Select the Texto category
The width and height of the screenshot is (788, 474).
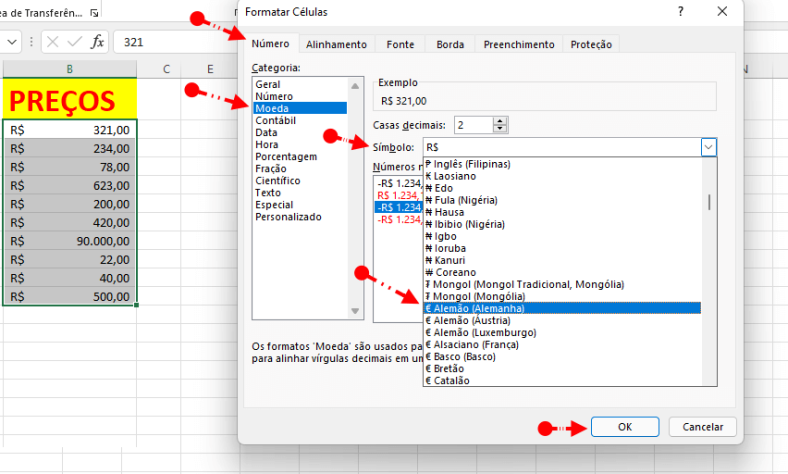tap(300, 193)
